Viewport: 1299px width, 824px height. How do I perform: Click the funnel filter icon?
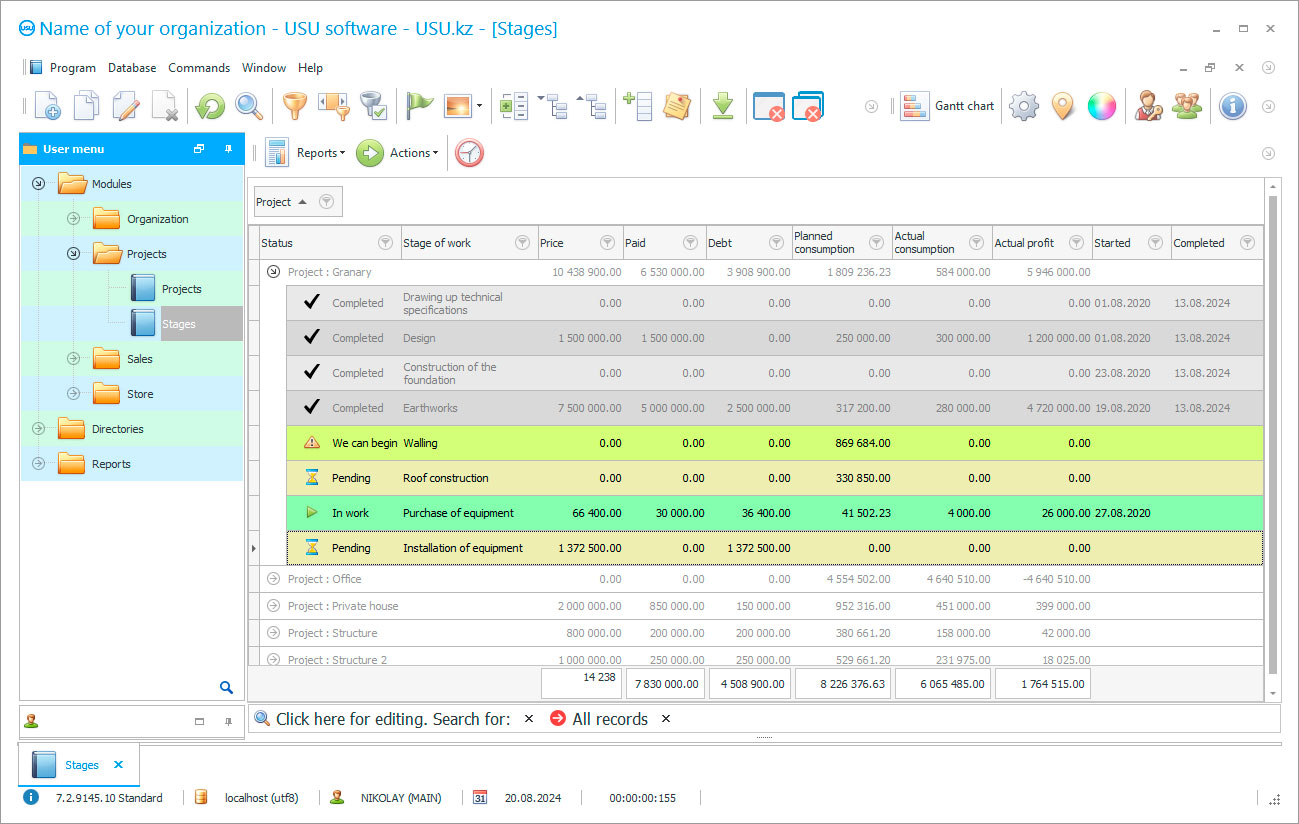(x=295, y=105)
